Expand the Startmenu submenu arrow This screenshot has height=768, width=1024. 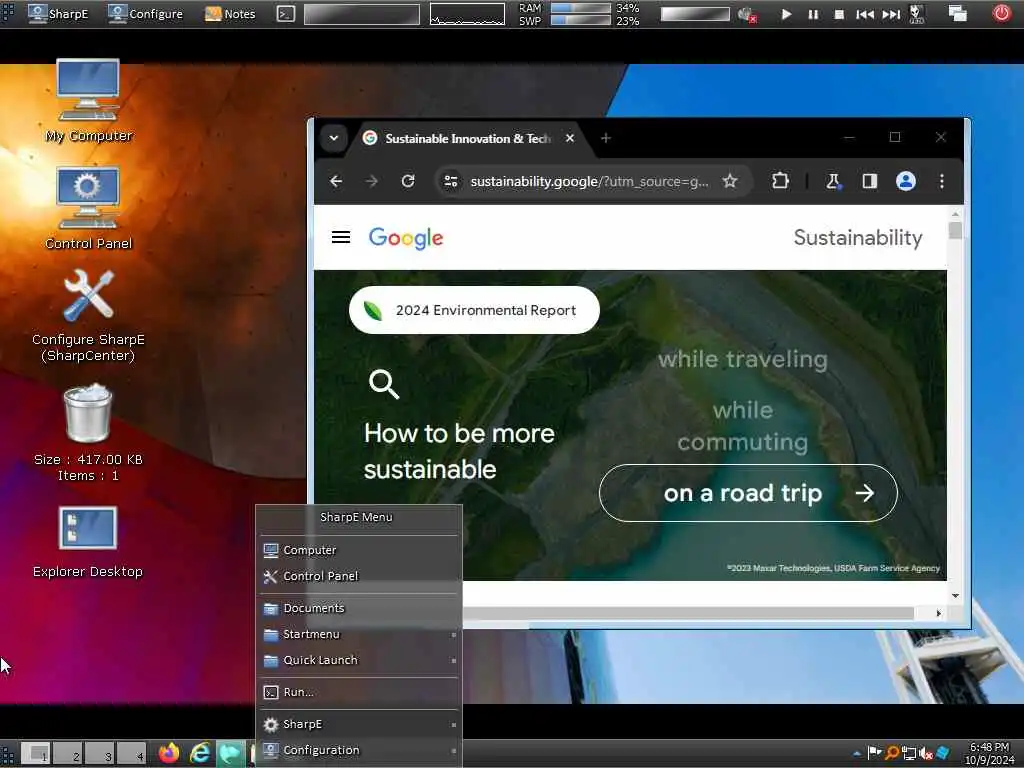[453, 635]
